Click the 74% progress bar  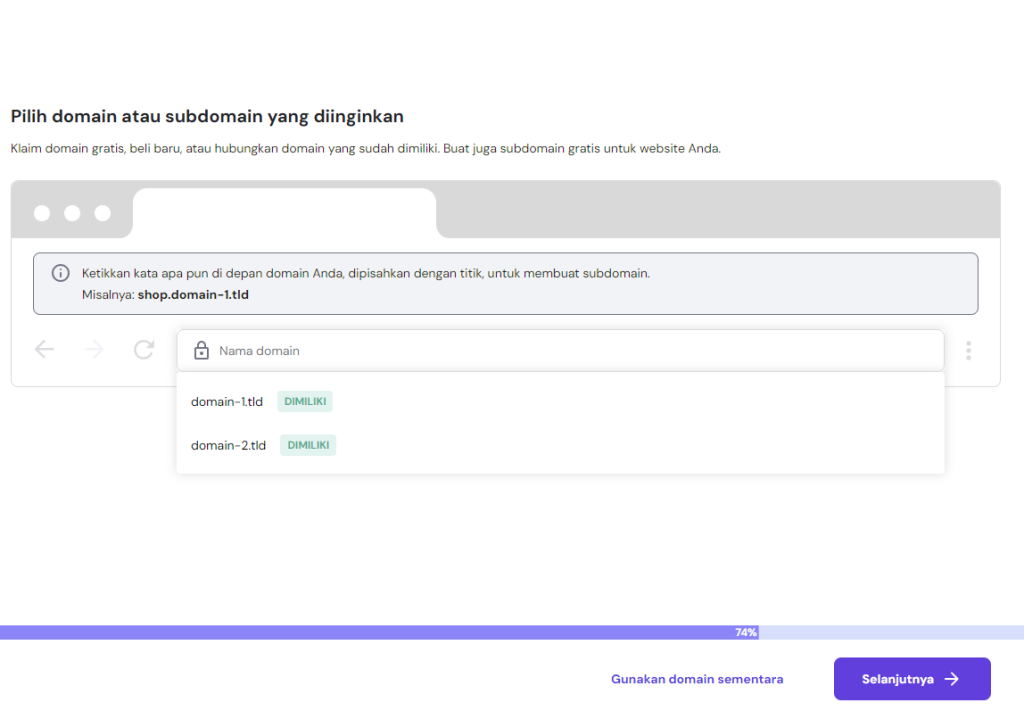coord(744,632)
